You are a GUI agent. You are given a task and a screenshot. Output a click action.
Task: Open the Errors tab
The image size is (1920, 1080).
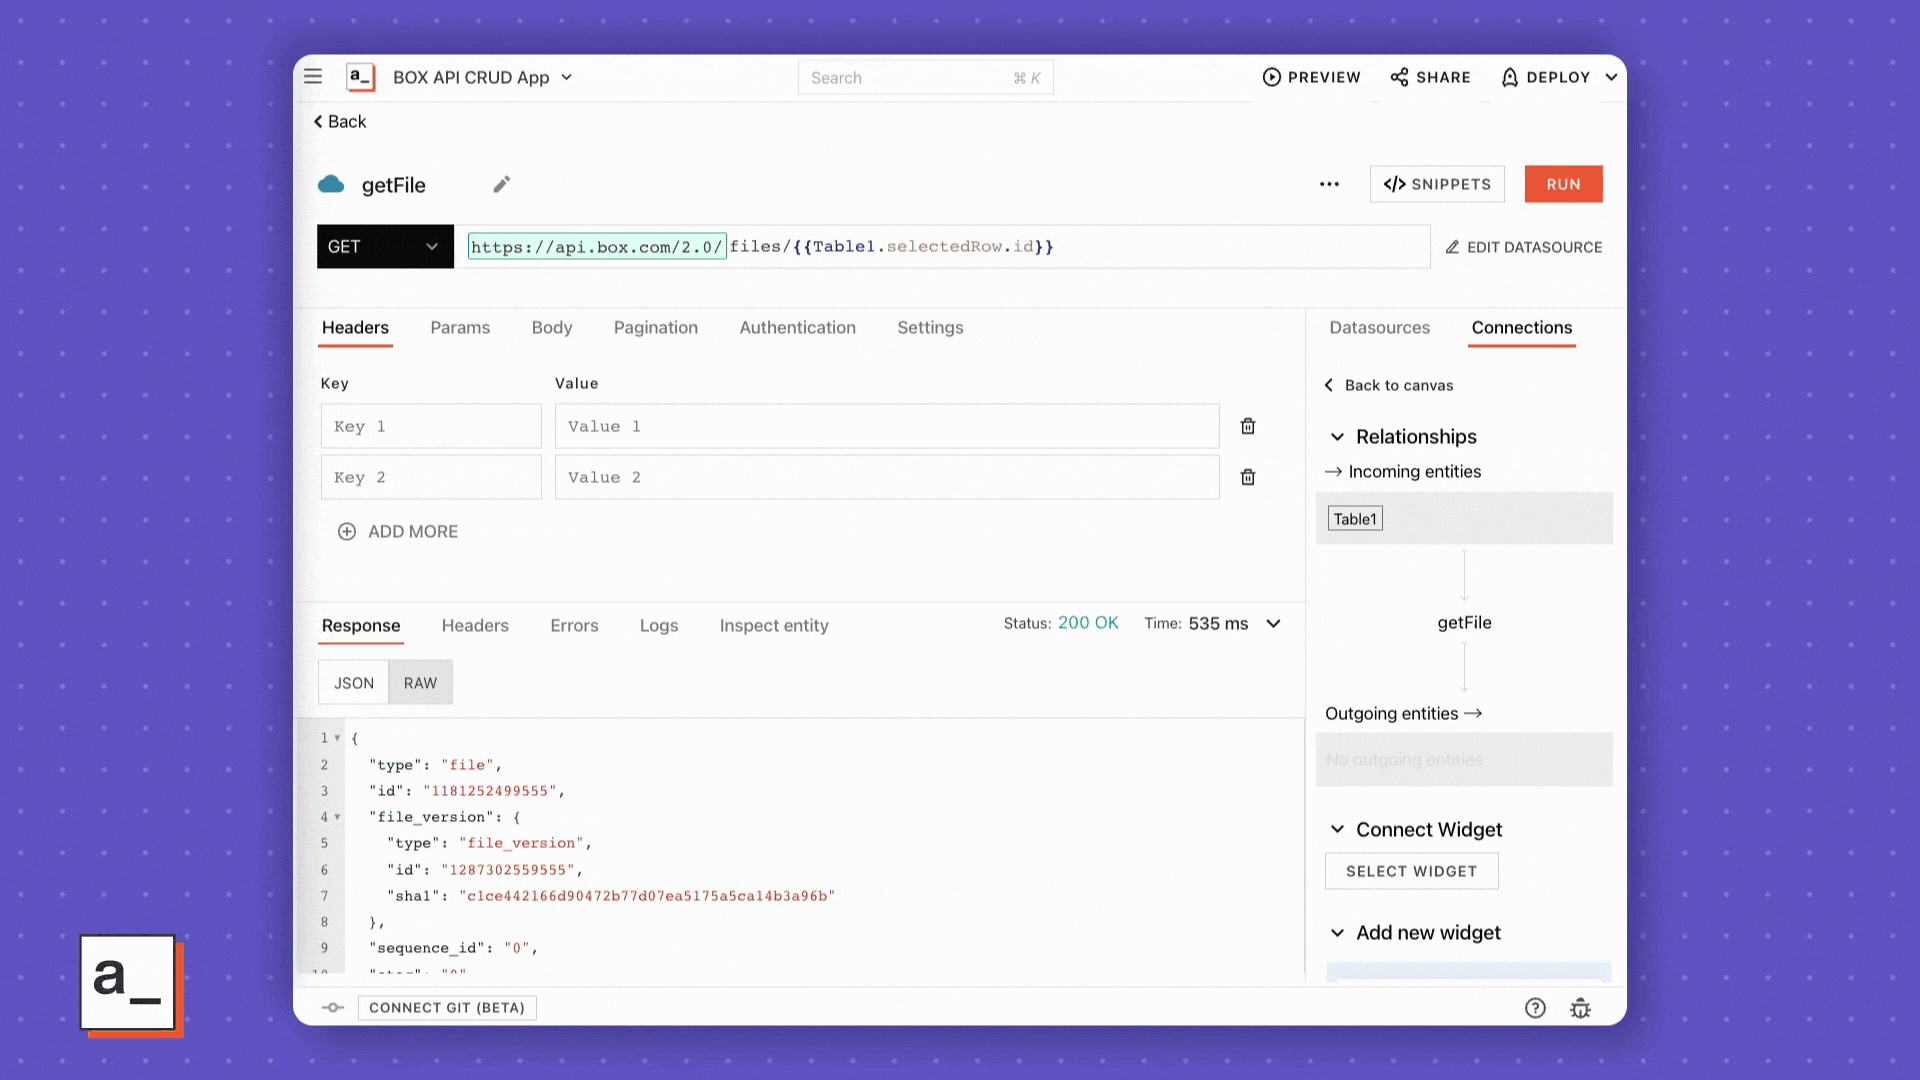tap(574, 626)
